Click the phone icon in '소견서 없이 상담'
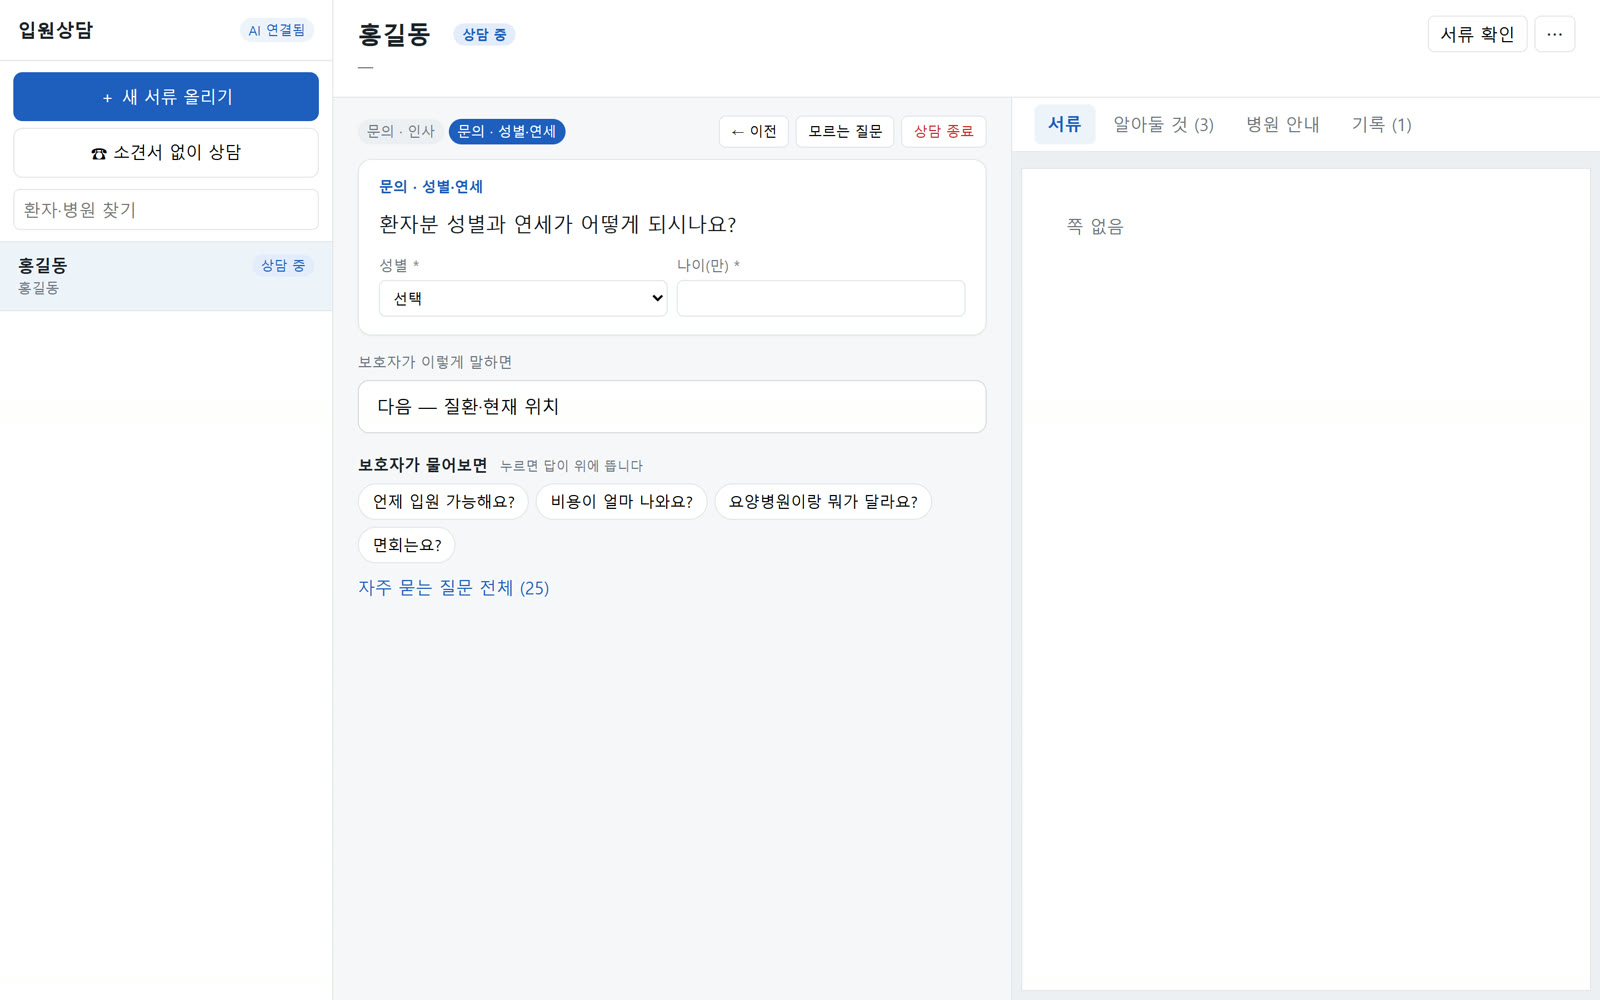 pos(98,153)
